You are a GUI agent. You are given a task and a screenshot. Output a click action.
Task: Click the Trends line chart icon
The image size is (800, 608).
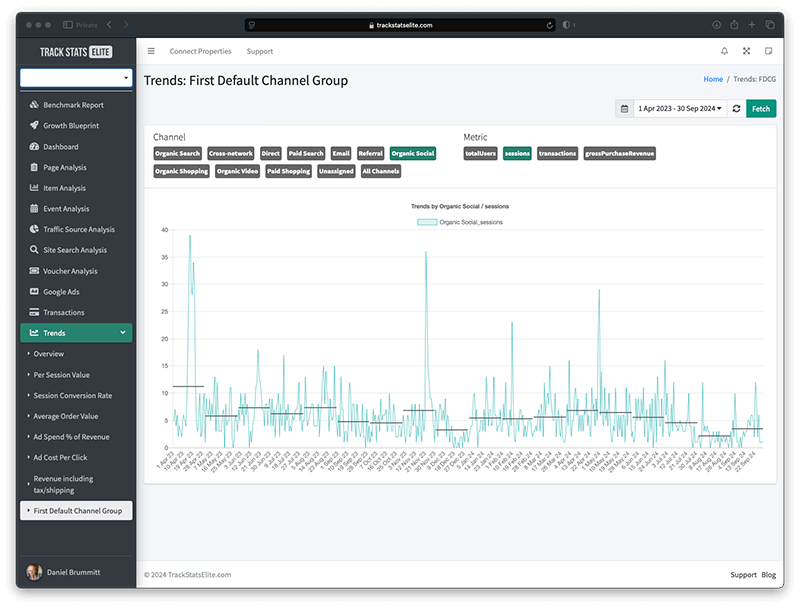(34, 333)
